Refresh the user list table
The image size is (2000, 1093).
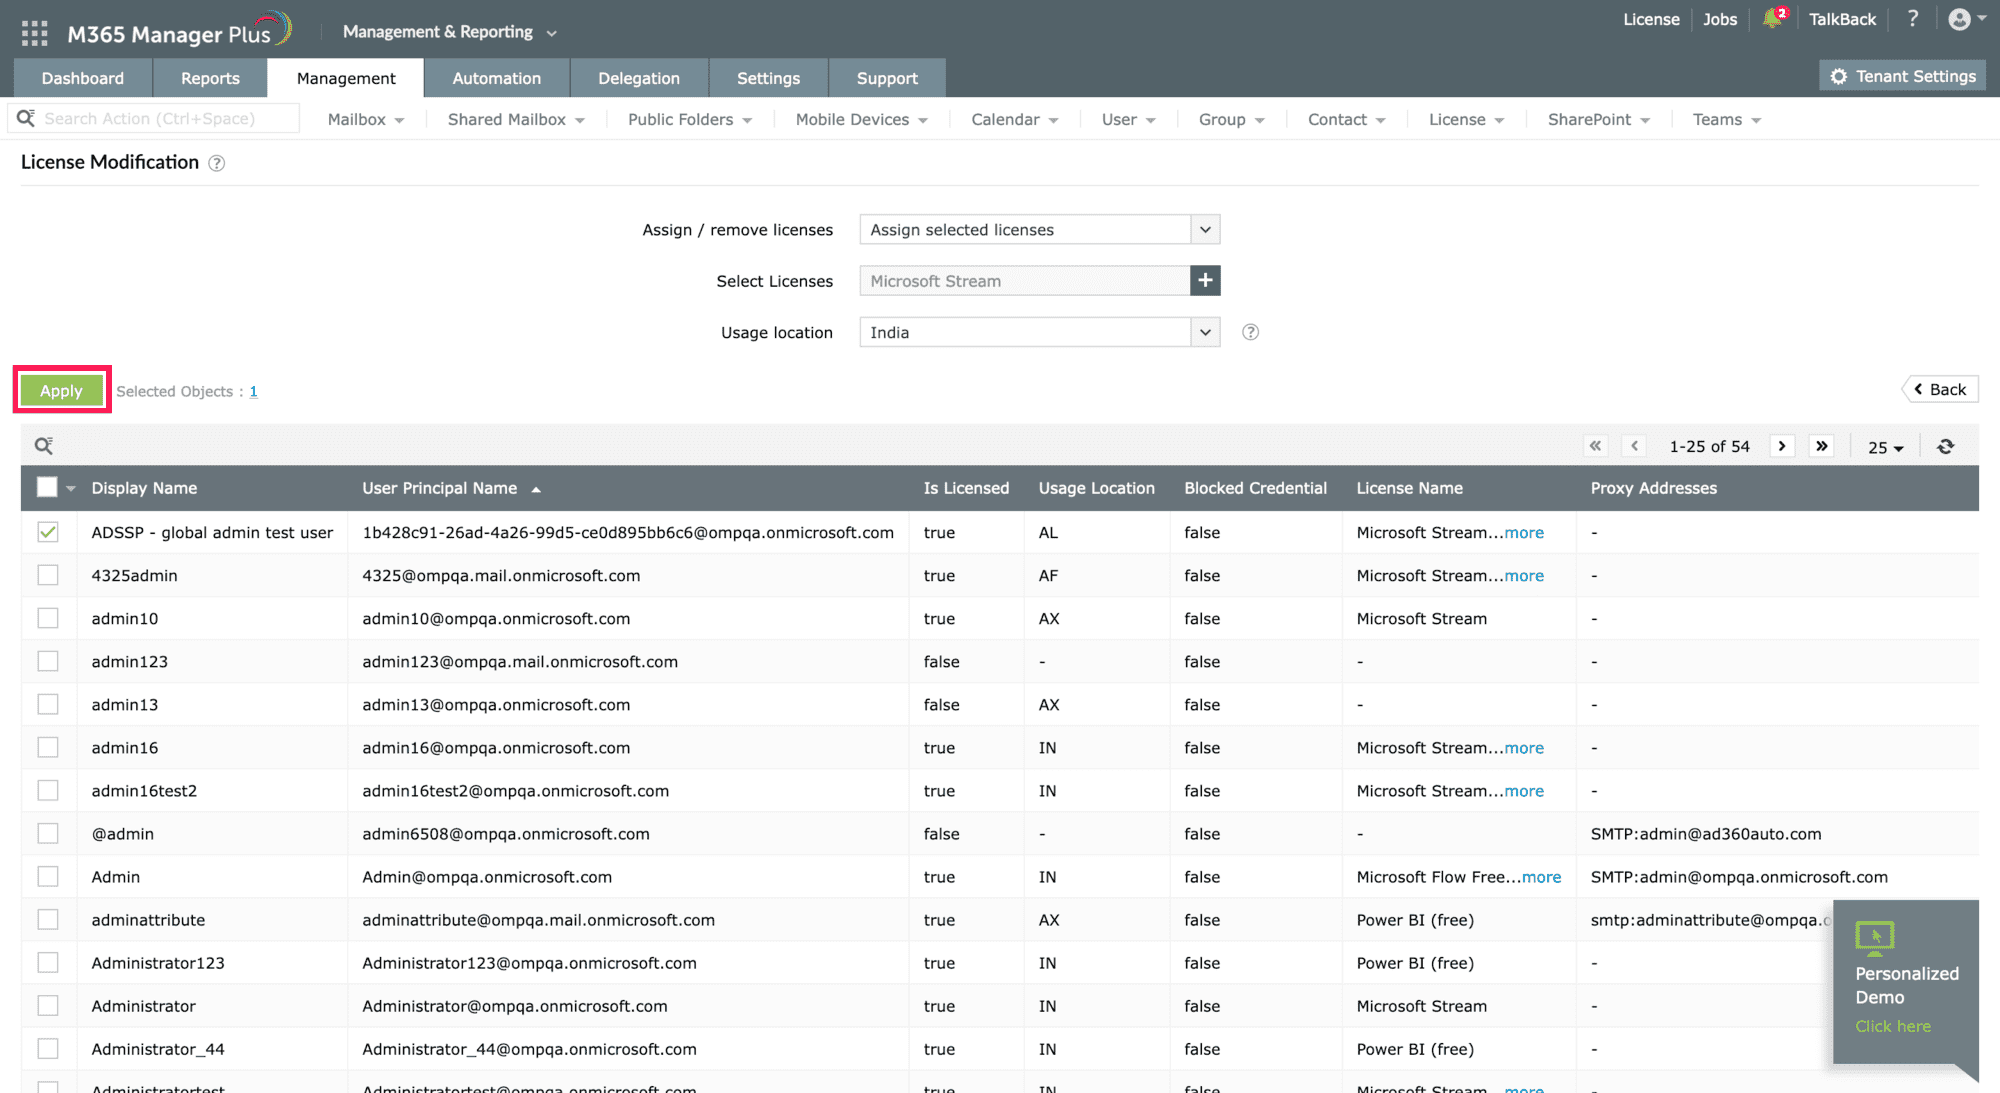(1945, 446)
